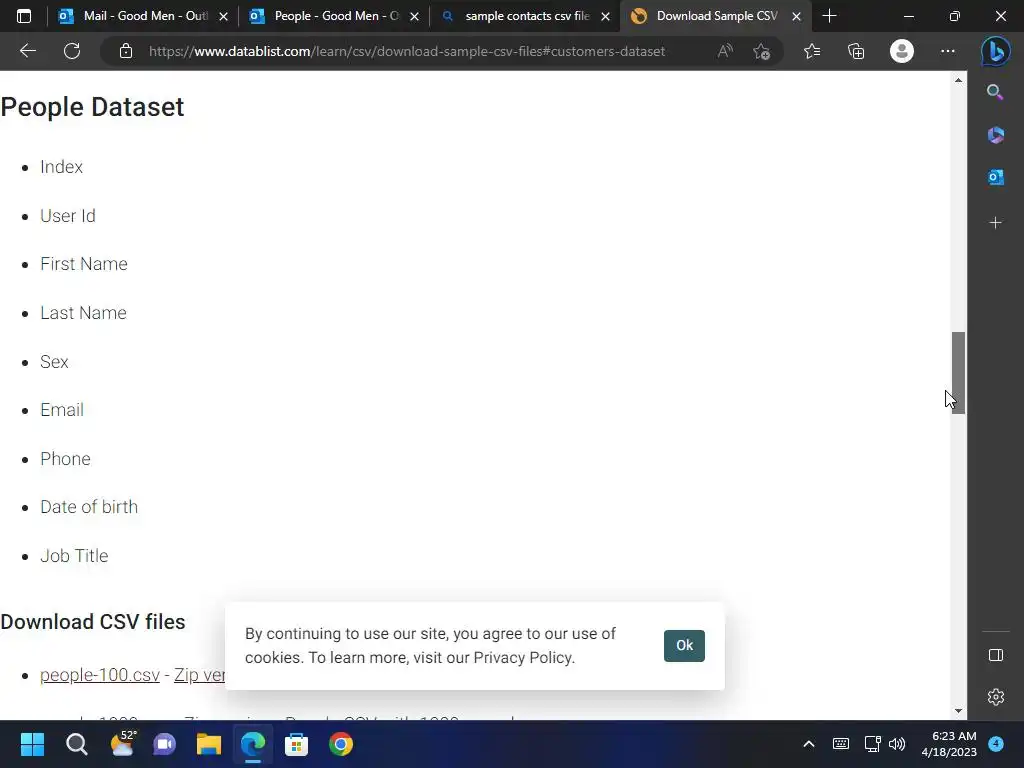Open a new browser tab
The image size is (1024, 768).
point(829,16)
